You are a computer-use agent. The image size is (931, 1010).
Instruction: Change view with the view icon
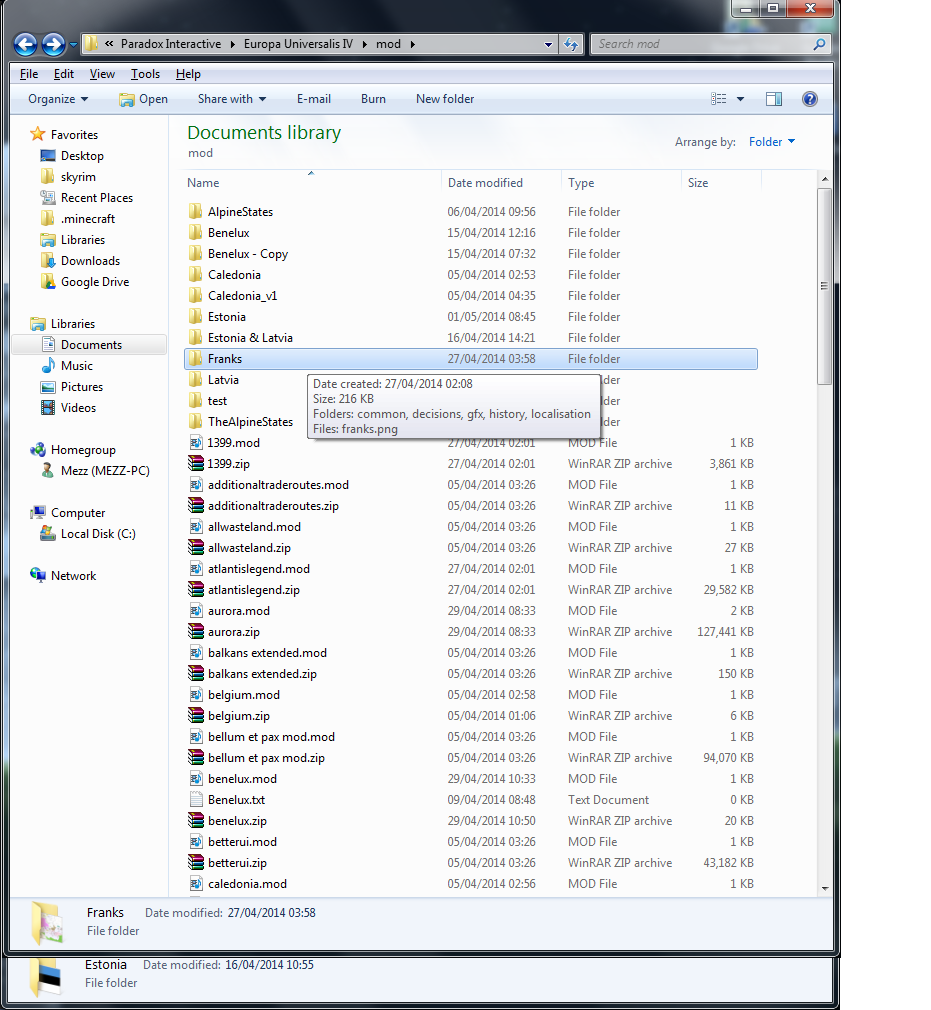click(718, 99)
